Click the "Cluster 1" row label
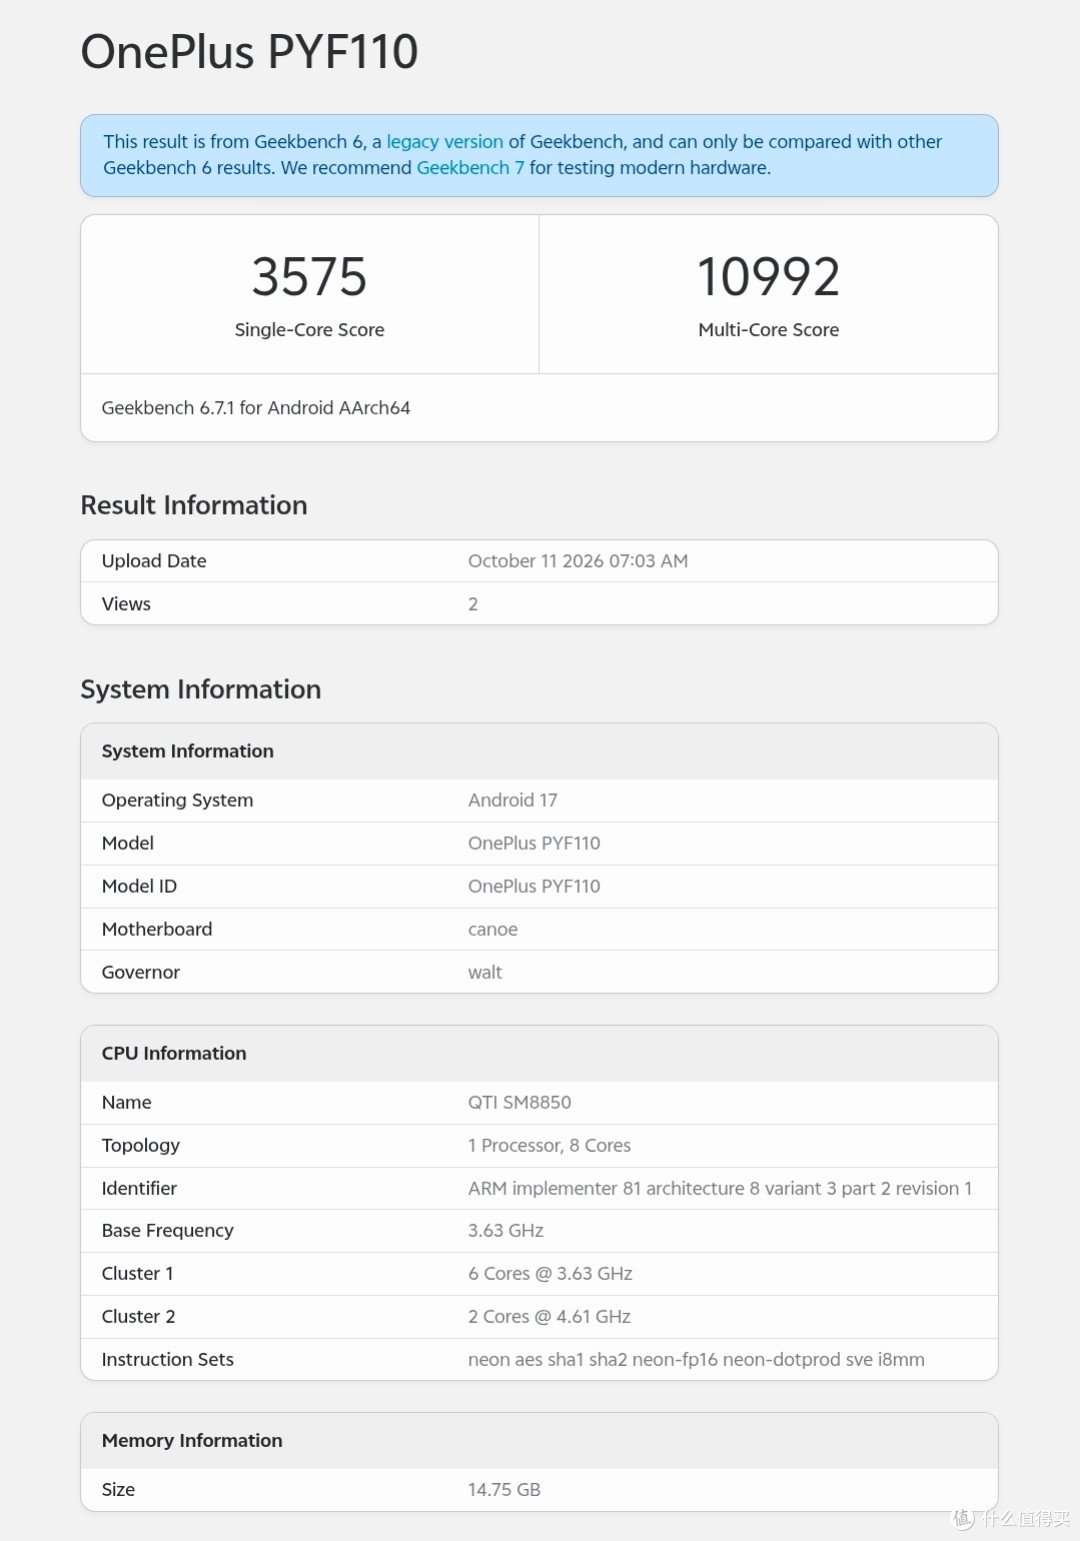The width and height of the screenshot is (1080, 1541). [138, 1273]
